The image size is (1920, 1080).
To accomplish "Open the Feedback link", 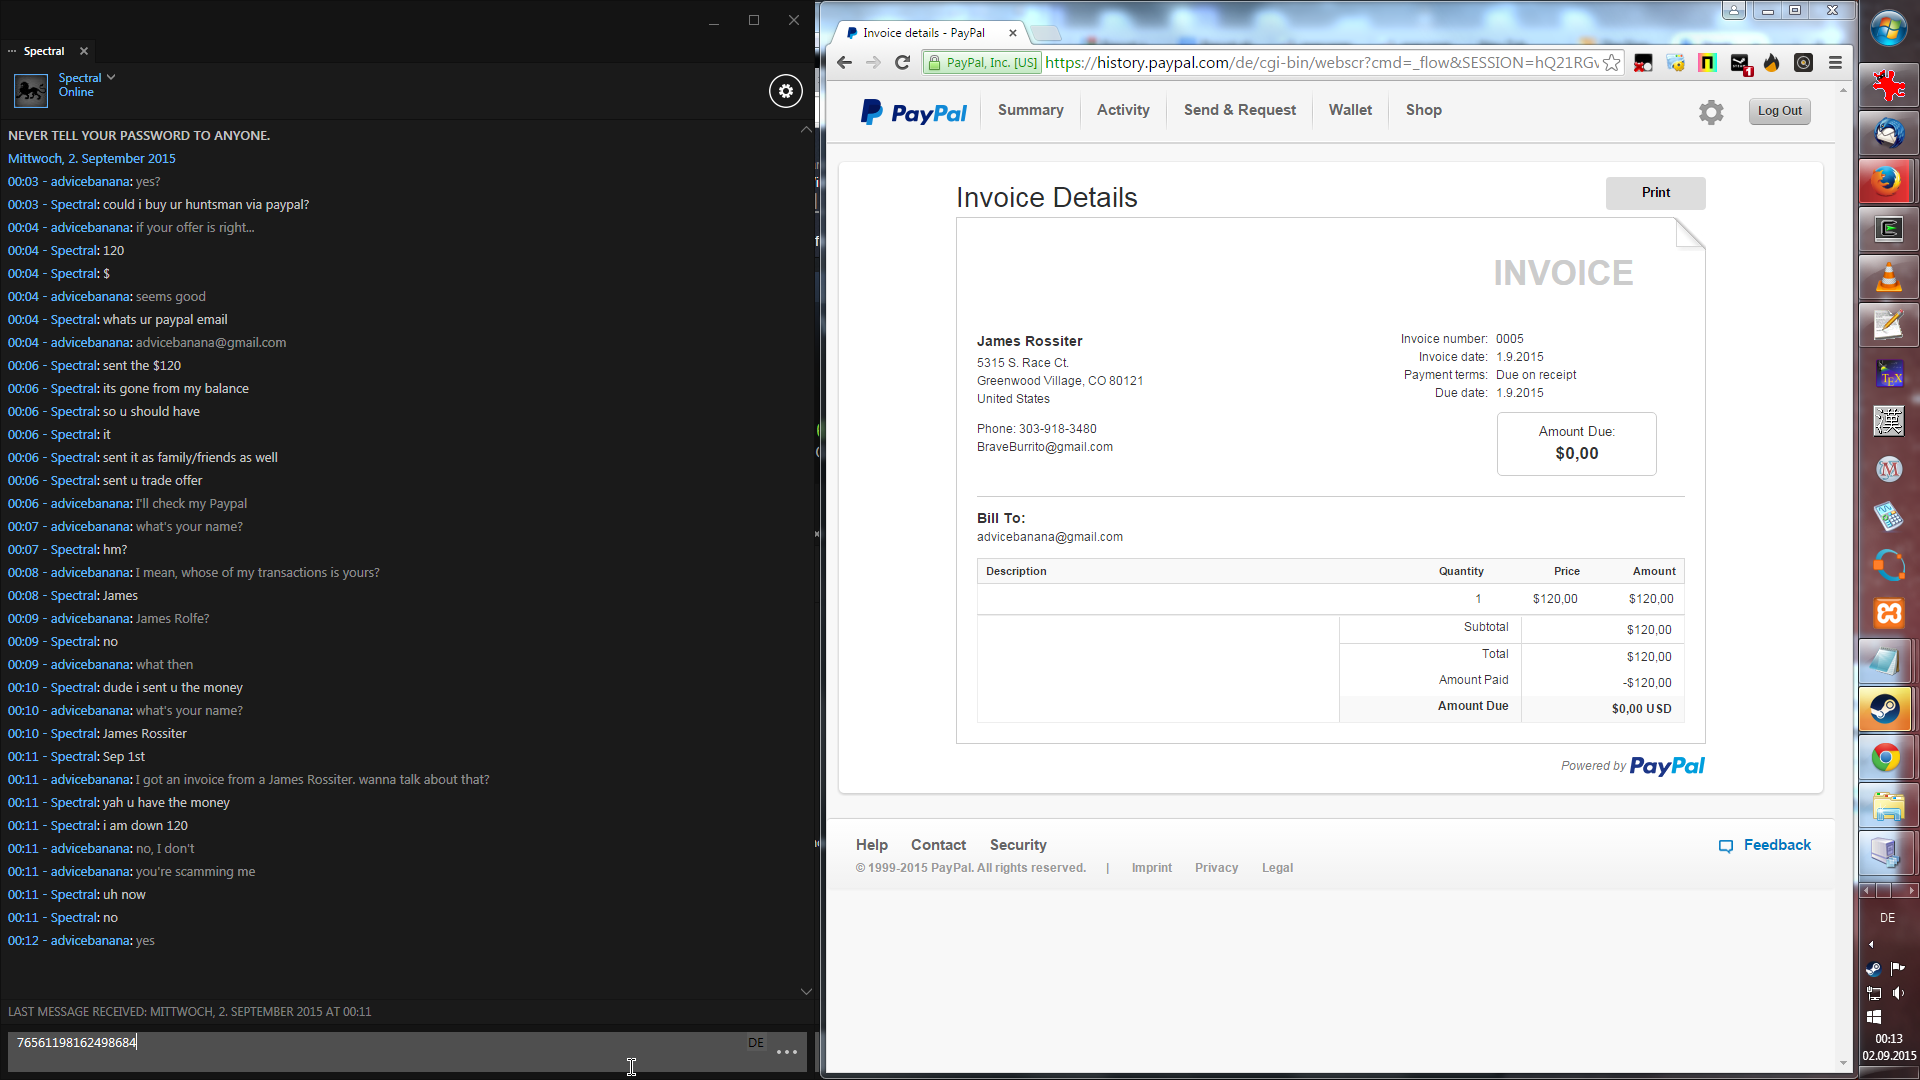I will [1776, 845].
